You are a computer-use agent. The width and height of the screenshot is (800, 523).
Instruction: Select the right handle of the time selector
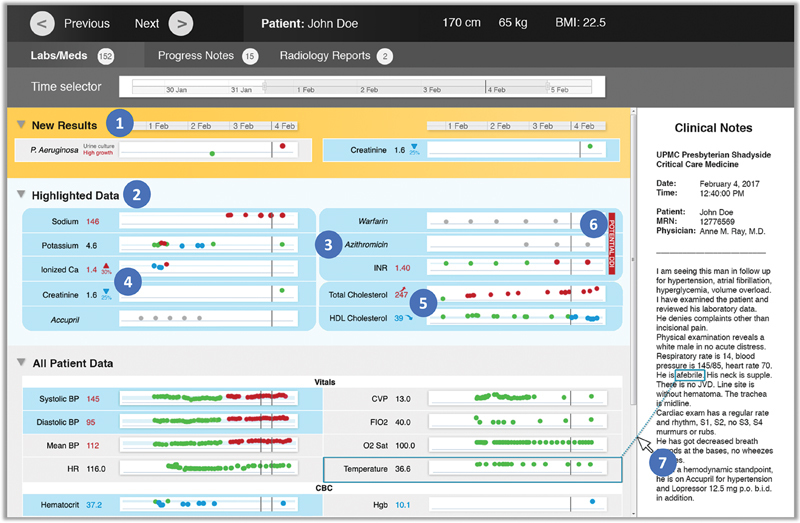(x=547, y=86)
